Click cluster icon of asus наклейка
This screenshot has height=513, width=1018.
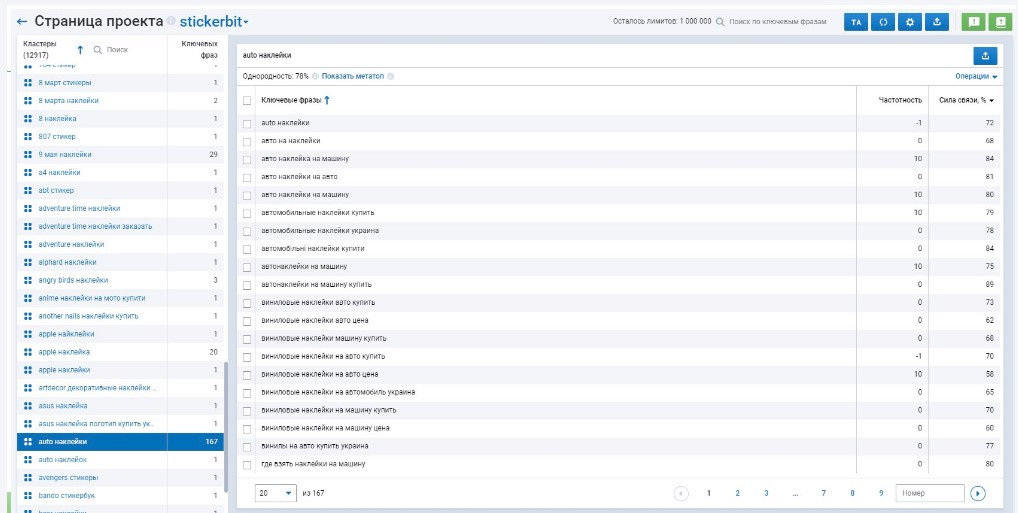point(27,405)
